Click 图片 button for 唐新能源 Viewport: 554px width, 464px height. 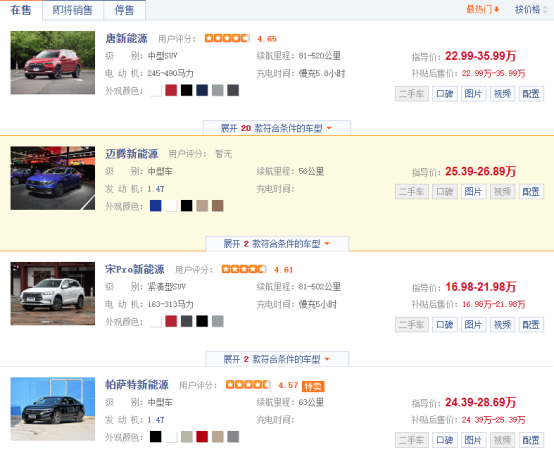pos(473,94)
